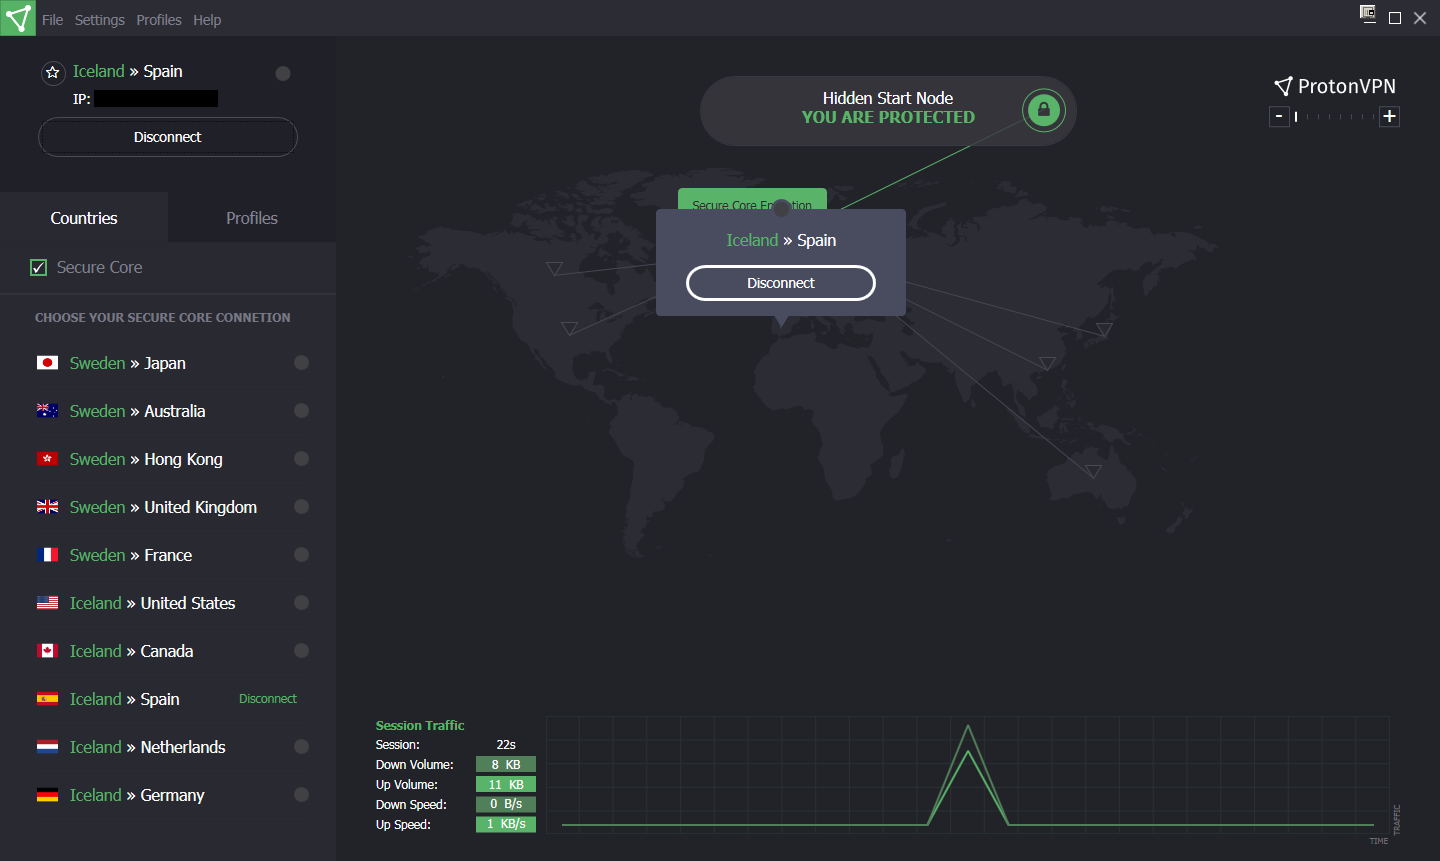
Task: Open the Settings menu
Action: click(99, 20)
